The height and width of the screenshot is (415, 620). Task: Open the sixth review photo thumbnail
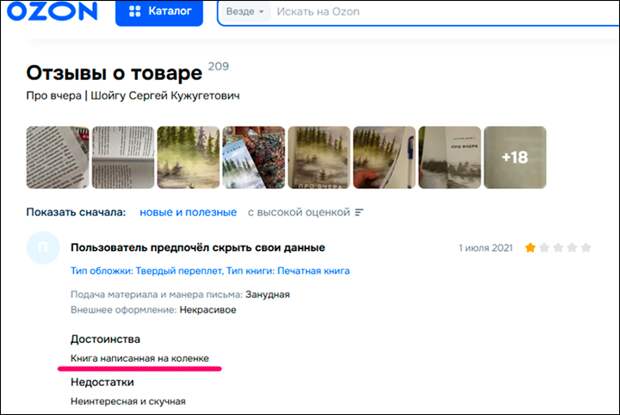click(384, 158)
